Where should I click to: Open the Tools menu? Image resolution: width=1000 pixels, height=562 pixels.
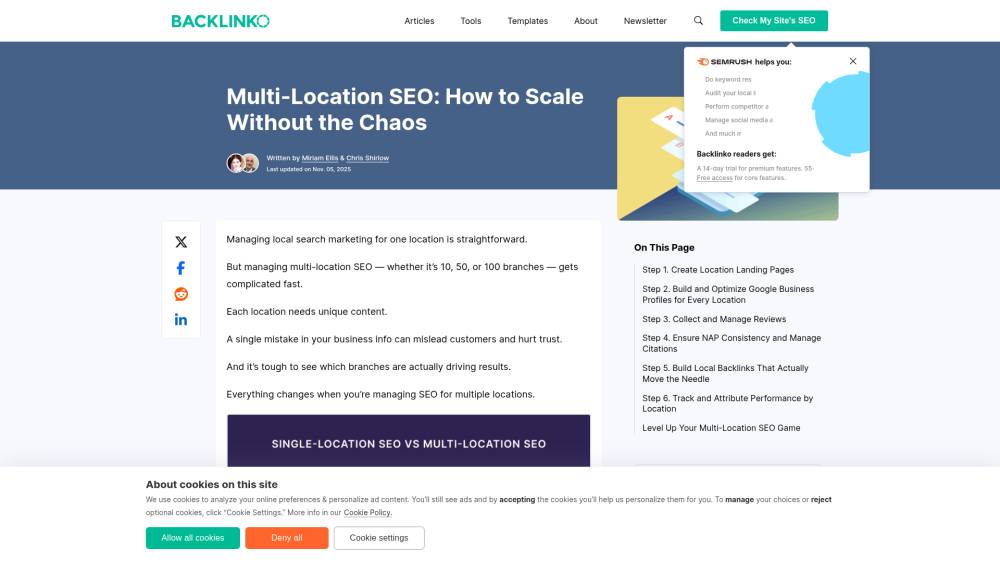[x=471, y=21]
